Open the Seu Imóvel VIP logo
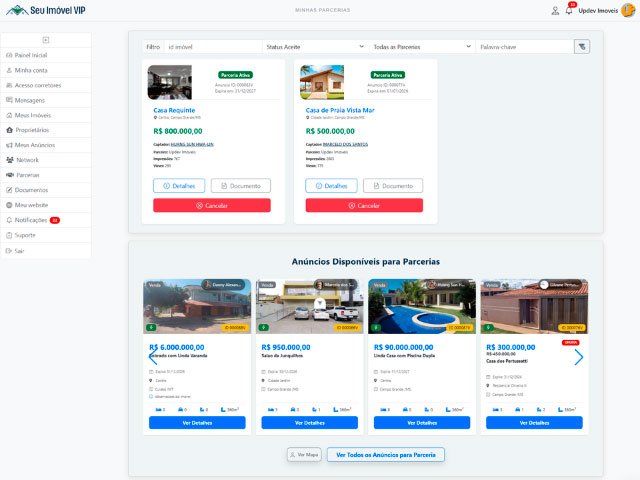640x480 pixels. point(46,10)
